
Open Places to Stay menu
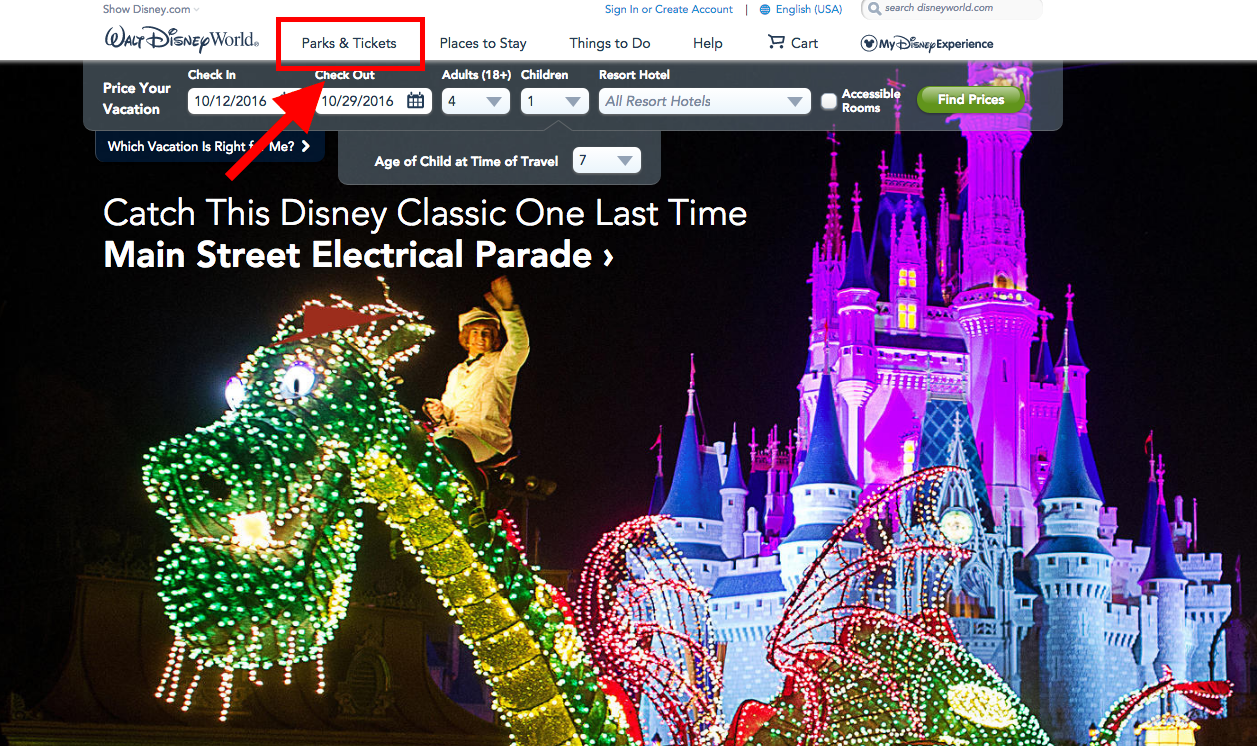click(x=483, y=43)
